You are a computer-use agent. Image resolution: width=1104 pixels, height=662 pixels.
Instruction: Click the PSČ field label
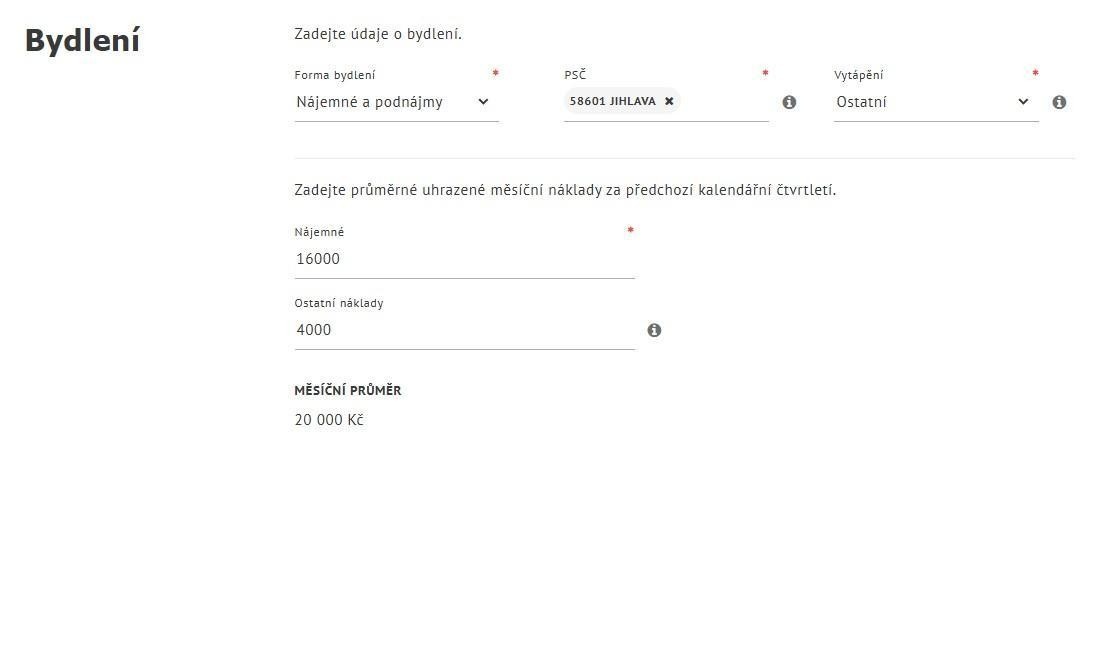coord(575,75)
